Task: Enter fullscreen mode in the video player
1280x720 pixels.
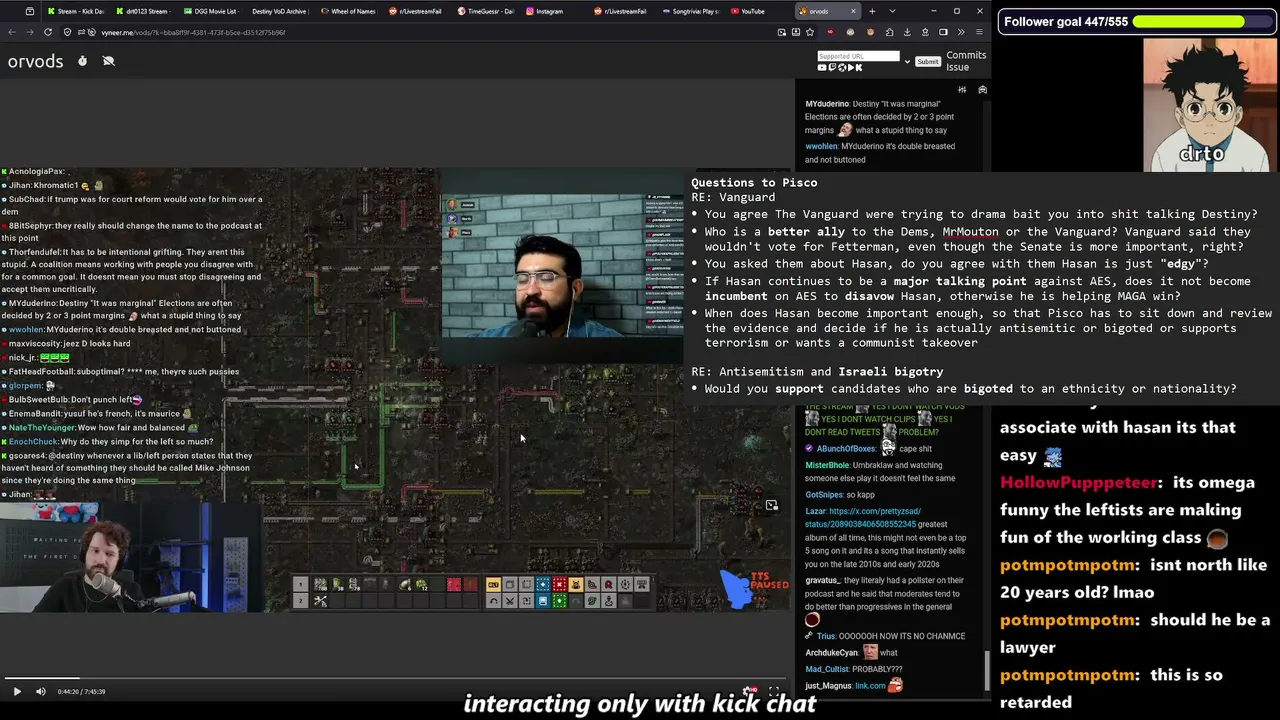Action: coord(774,691)
